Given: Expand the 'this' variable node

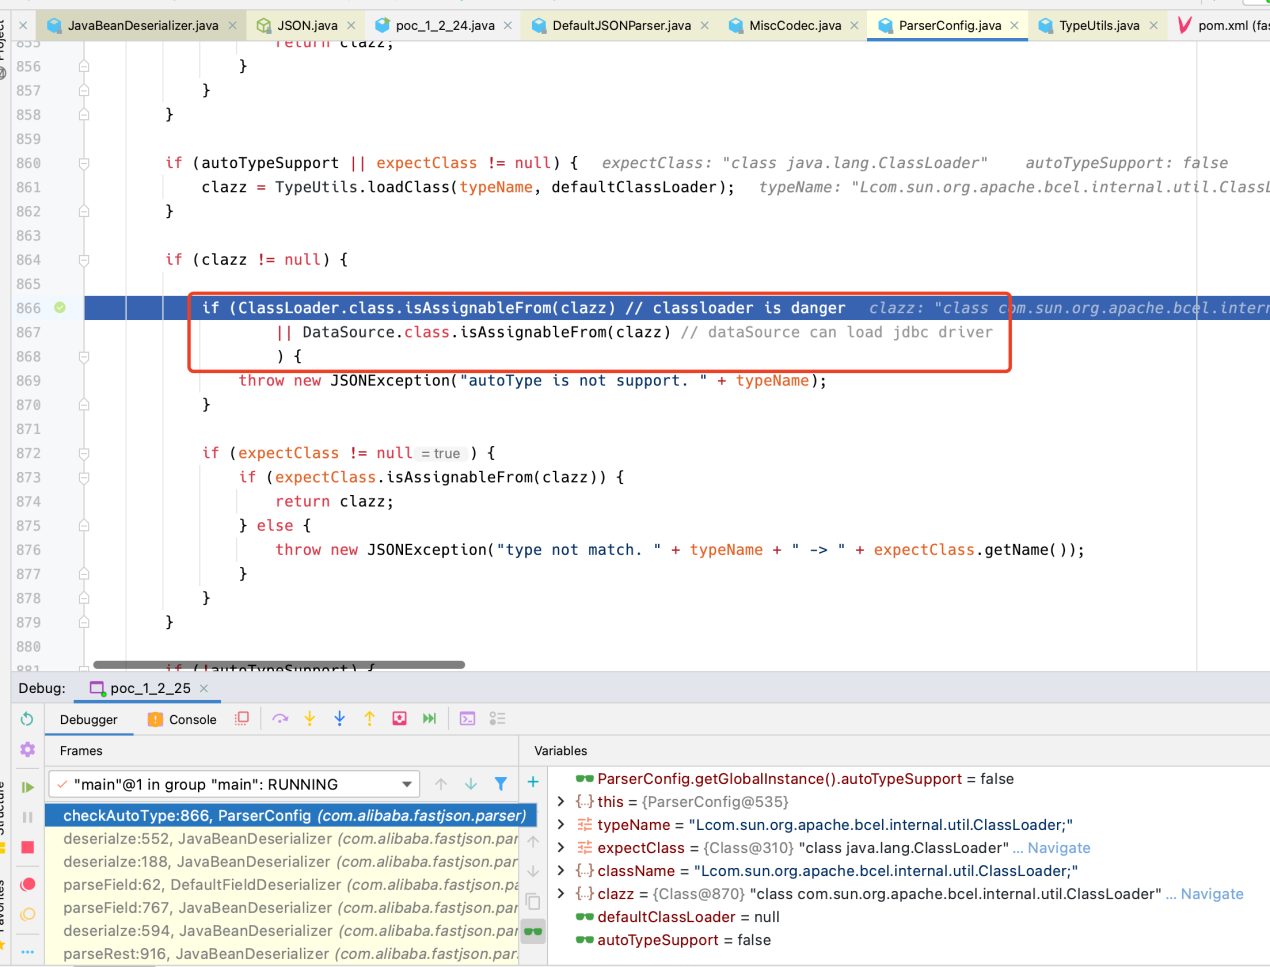Looking at the screenshot, I should (561, 802).
